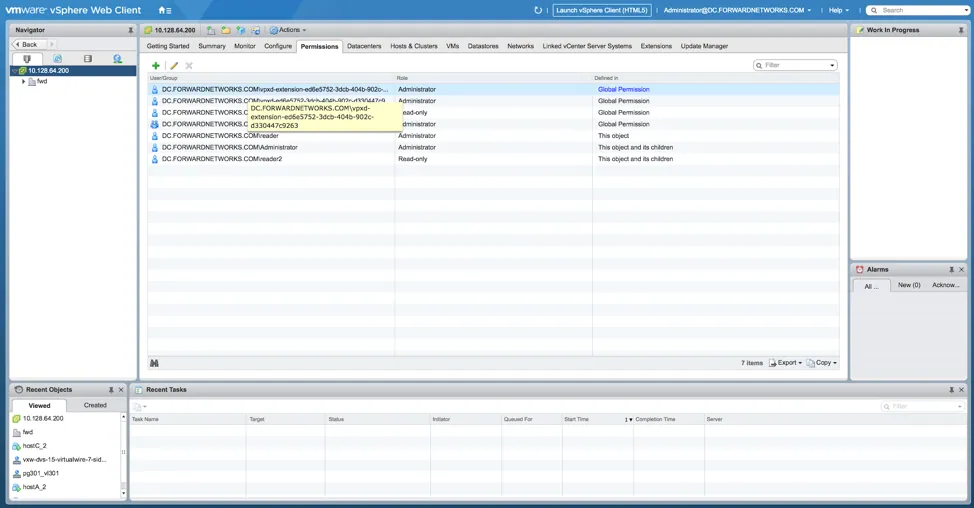Open the Datacenters tab
Screen dimensions: 974x508
364,46
